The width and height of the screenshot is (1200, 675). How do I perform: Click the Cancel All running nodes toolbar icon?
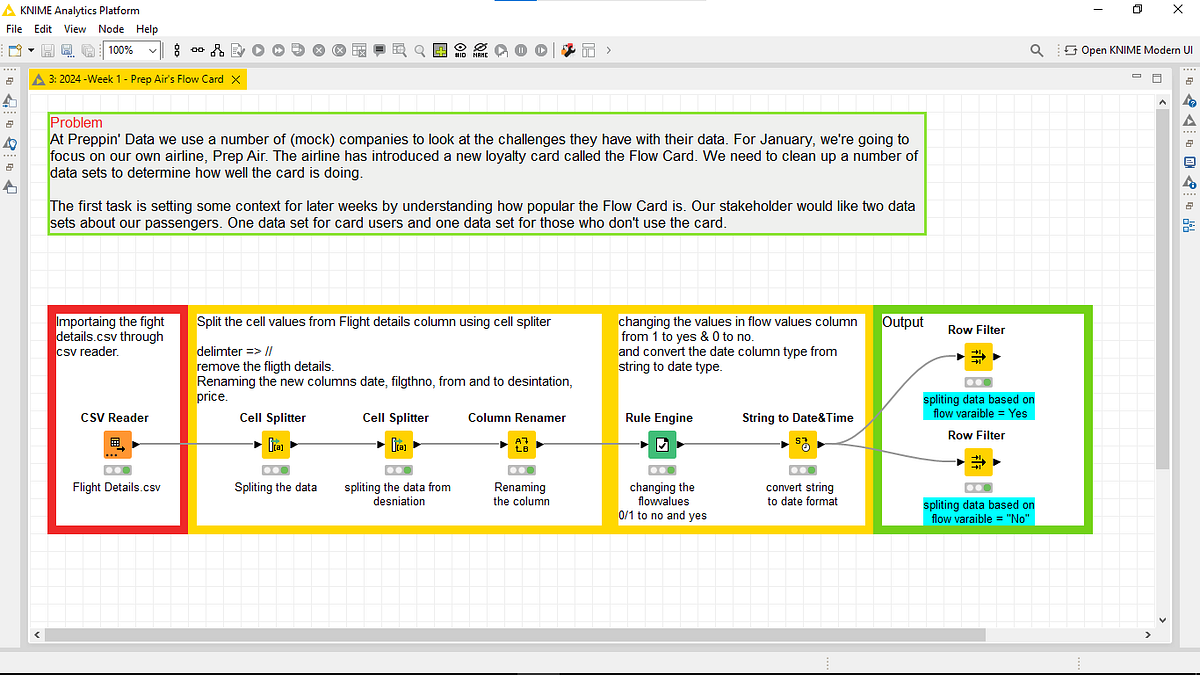click(x=339, y=50)
